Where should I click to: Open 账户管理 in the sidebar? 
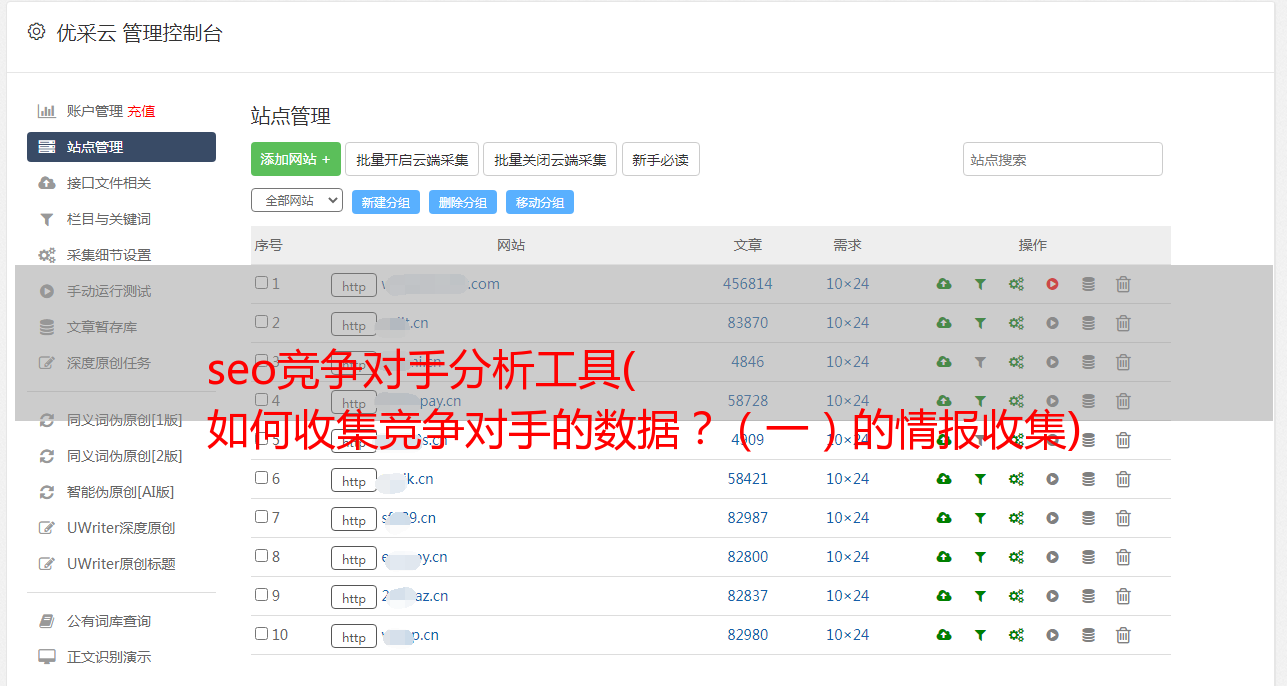[x=95, y=111]
